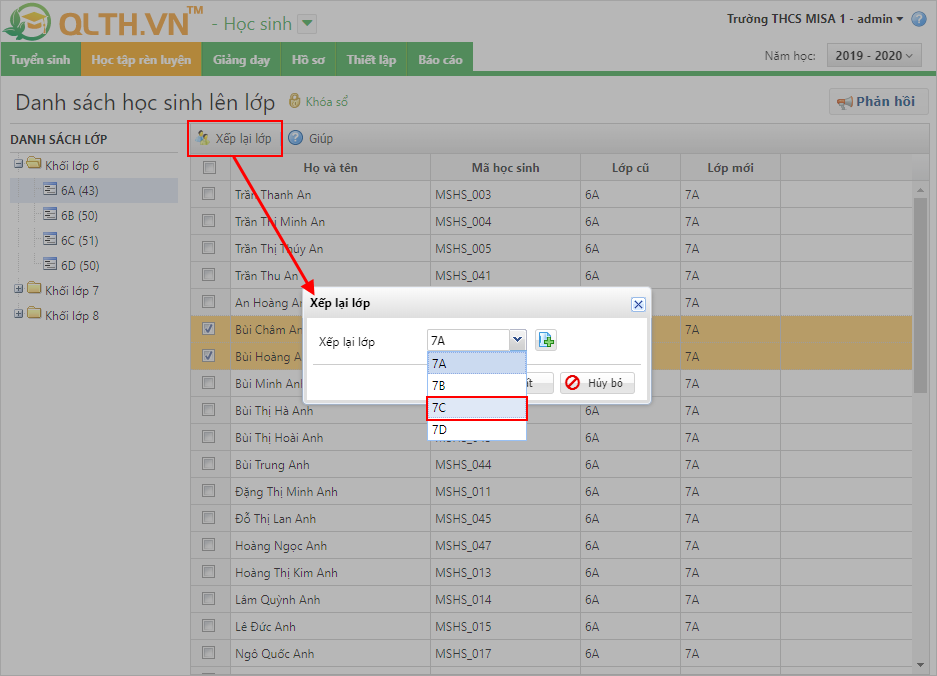Viewport: 937px width, 676px height.
Task: Click the student list scrollbar thumb
Action: click(x=920, y=295)
